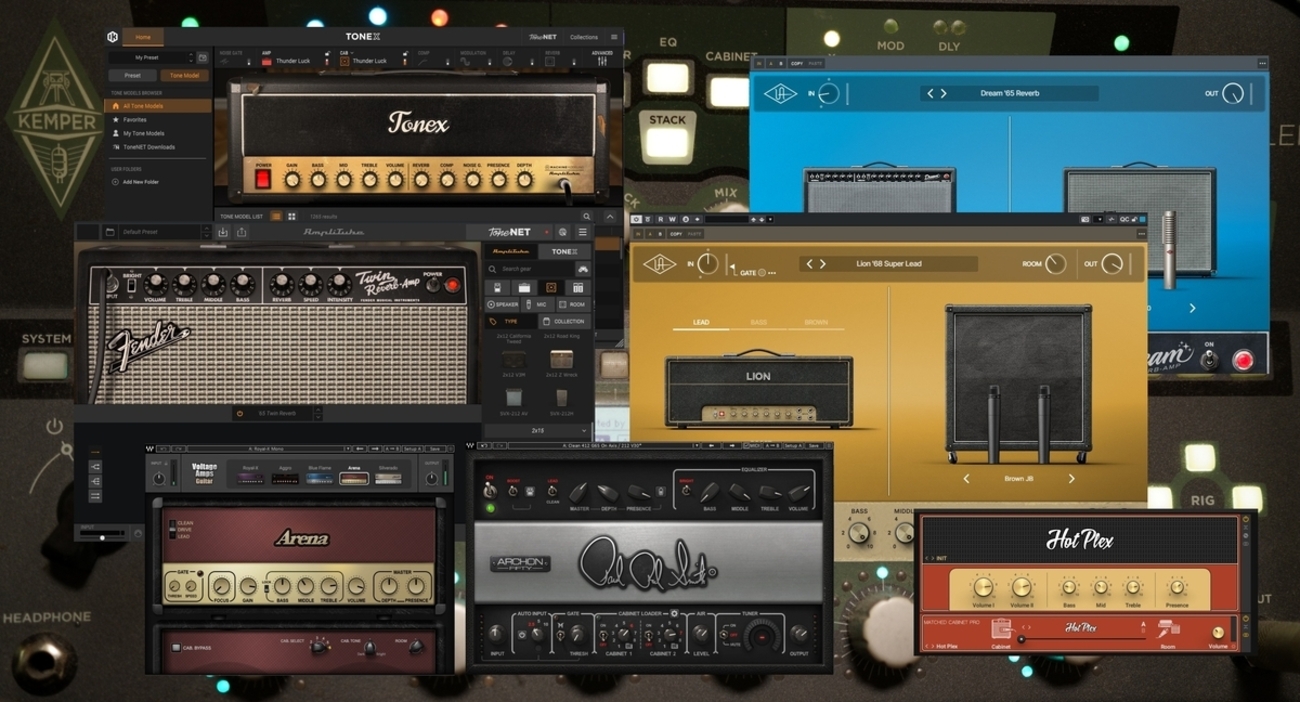1300x702 pixels.
Task: Open the TONEX Advanced settings icon
Action: pos(602,61)
